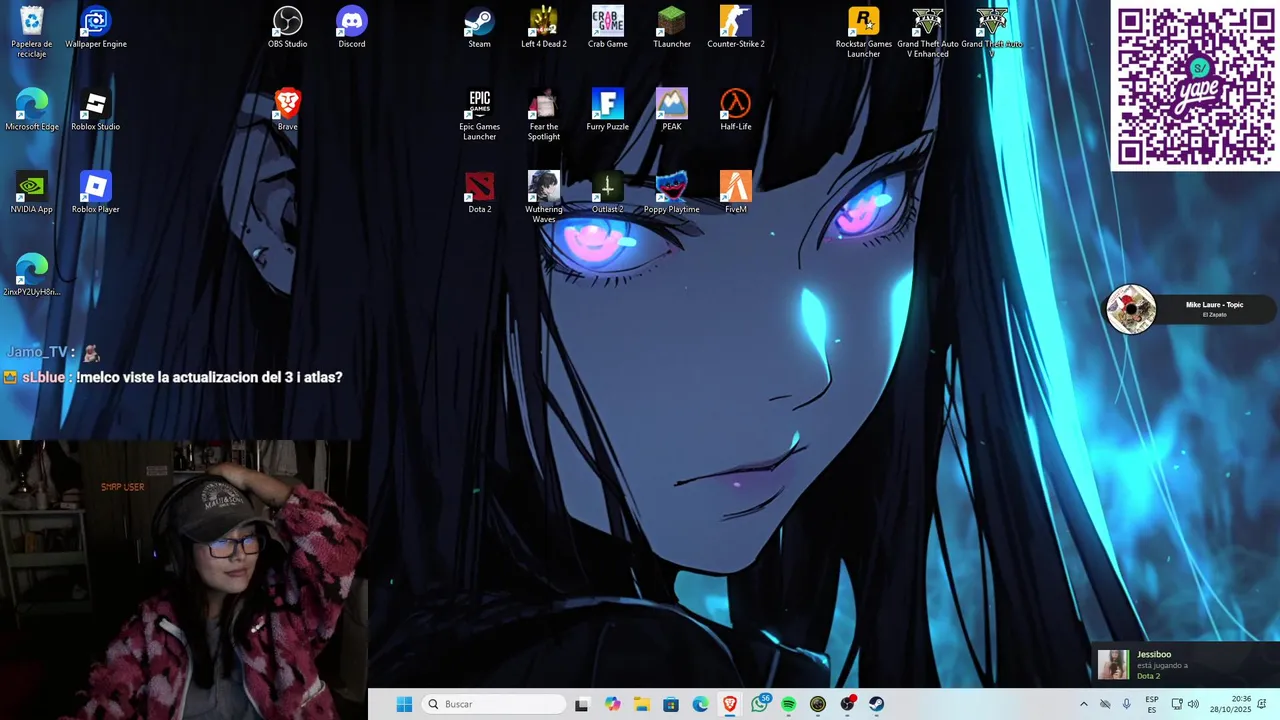
Task: Open the 2inxPY2UyH8ri Edge shortcut
Action: (x=32, y=276)
